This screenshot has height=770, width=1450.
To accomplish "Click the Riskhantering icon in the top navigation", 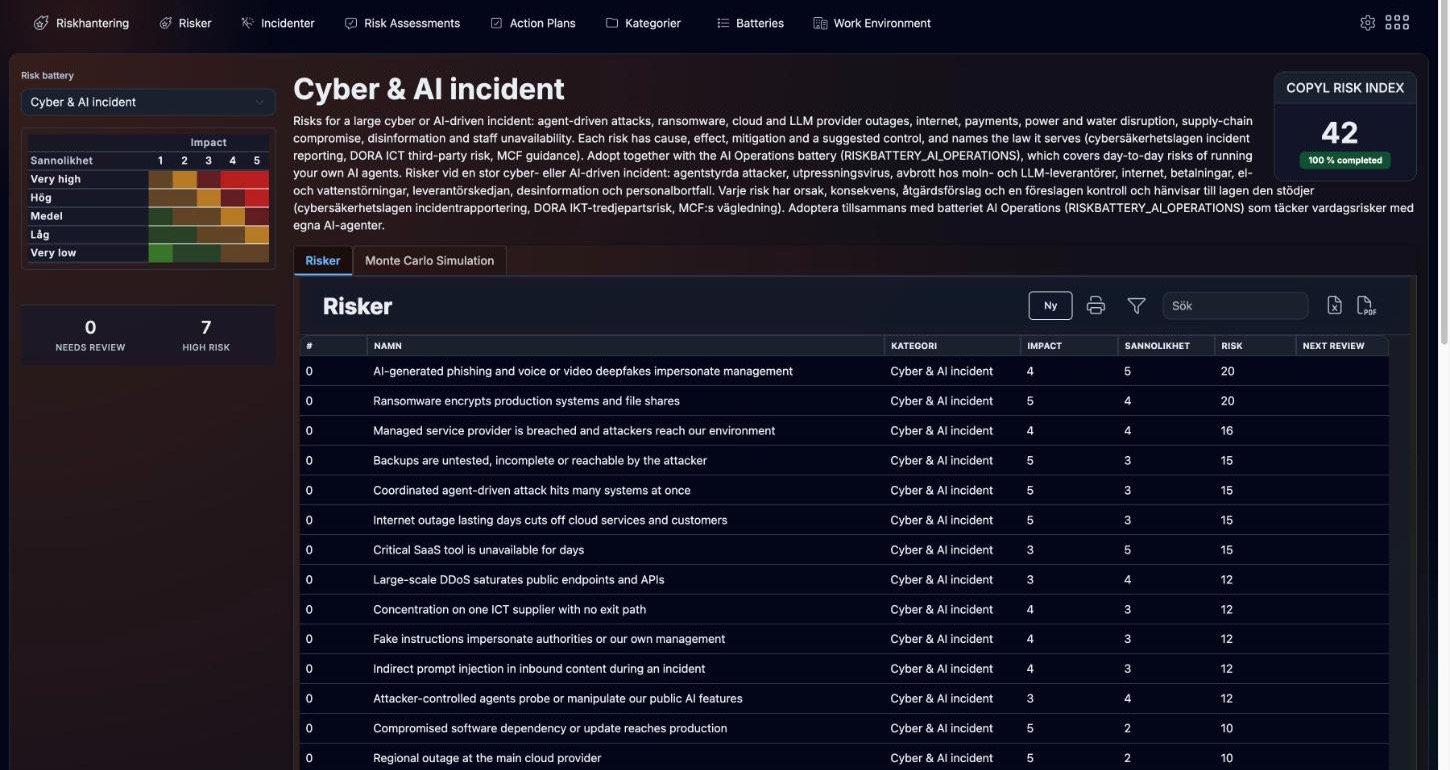I will pos(41,23).
